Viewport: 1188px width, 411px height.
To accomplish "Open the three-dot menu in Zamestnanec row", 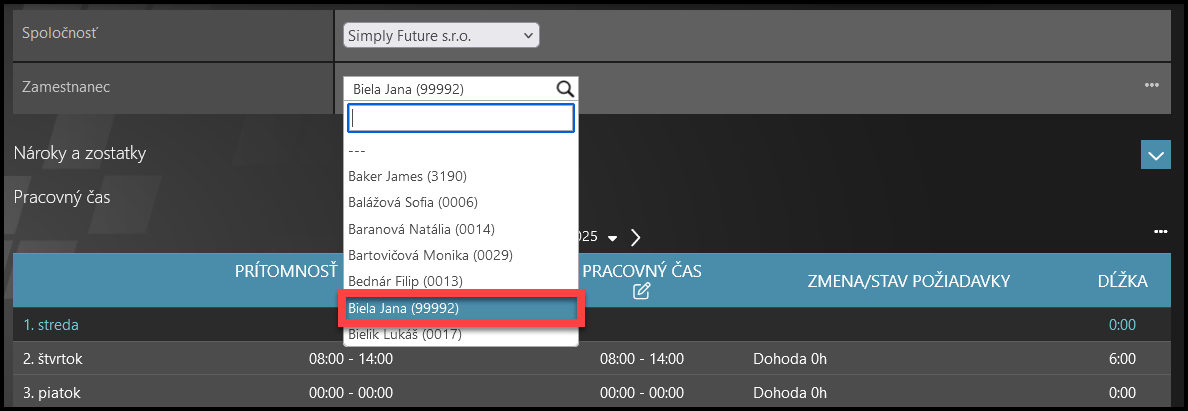I will (x=1151, y=85).
